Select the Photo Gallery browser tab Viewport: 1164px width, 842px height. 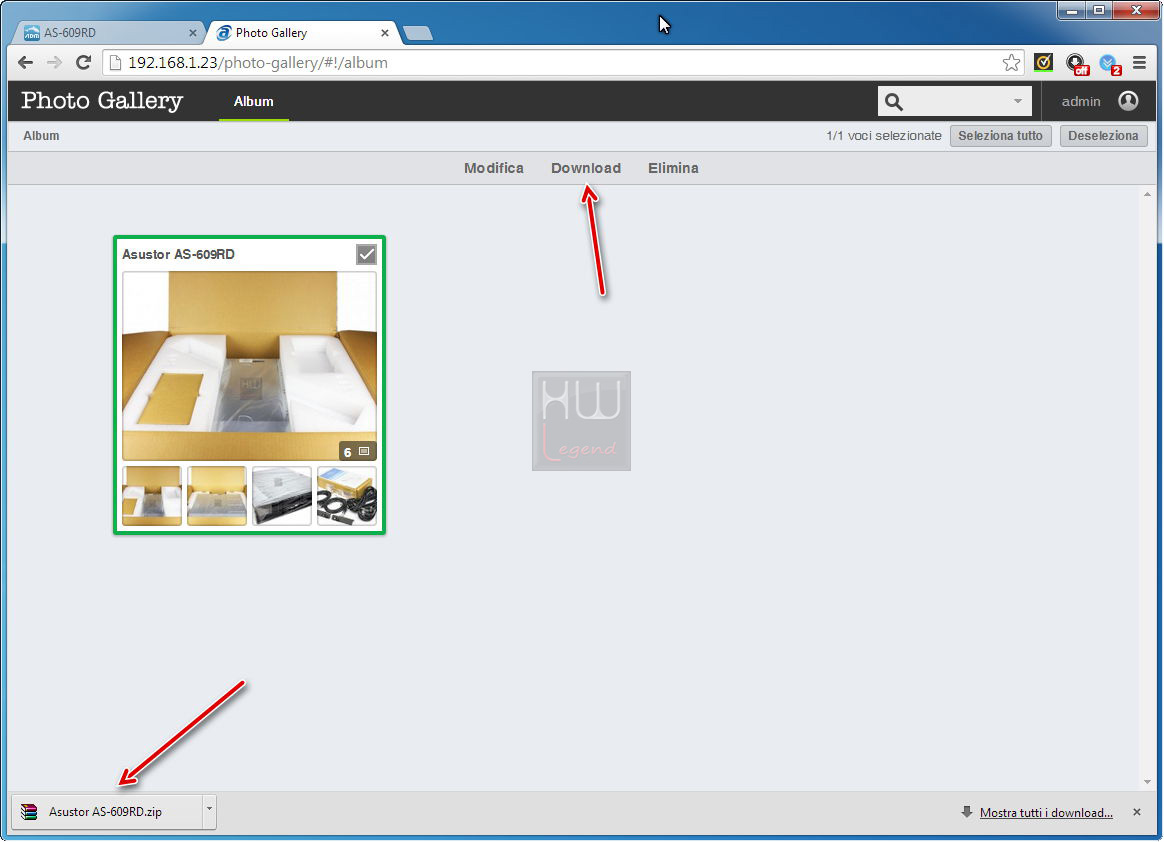coord(303,33)
